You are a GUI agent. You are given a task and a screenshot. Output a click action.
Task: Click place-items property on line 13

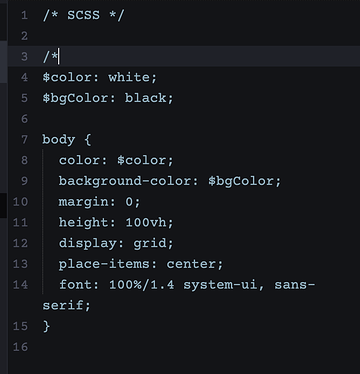(103, 264)
